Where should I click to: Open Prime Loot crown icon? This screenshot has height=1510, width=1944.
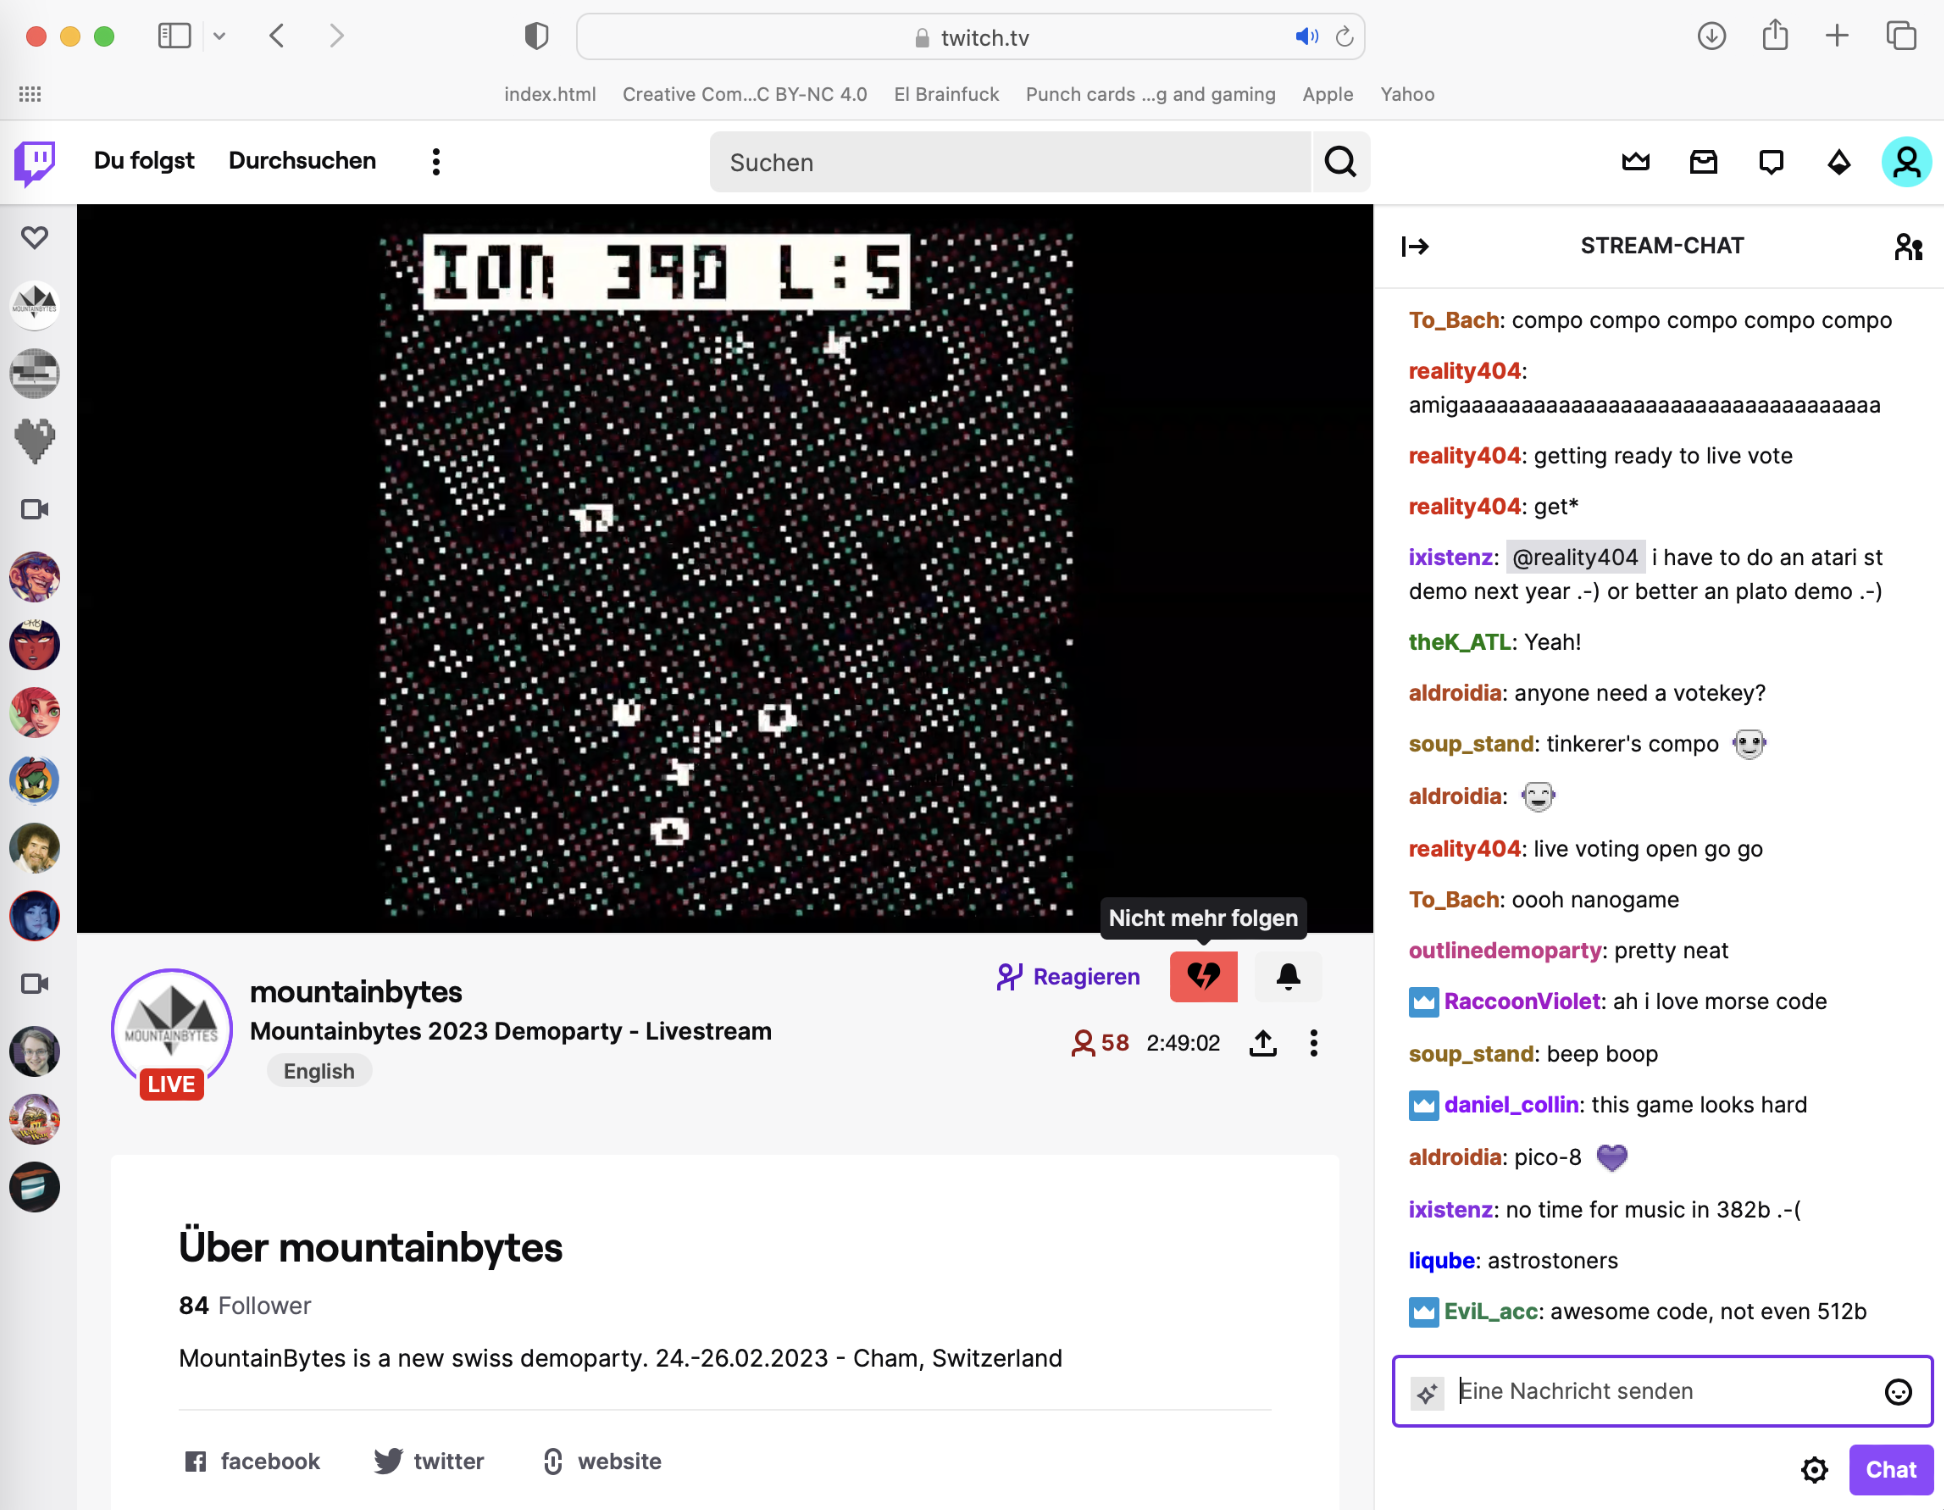1635,162
